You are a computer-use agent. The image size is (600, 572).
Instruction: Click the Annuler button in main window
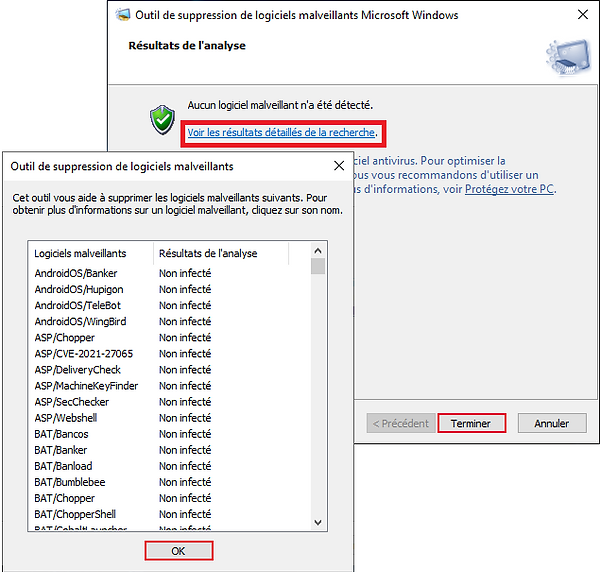(552, 423)
